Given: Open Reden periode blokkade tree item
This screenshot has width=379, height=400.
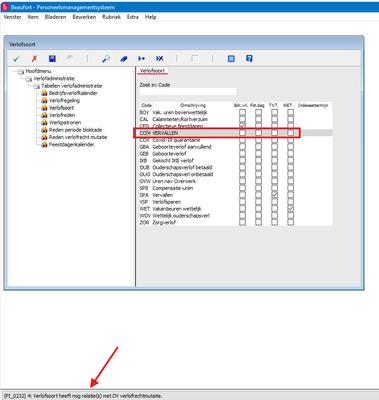Looking at the screenshot, I should point(75,130).
